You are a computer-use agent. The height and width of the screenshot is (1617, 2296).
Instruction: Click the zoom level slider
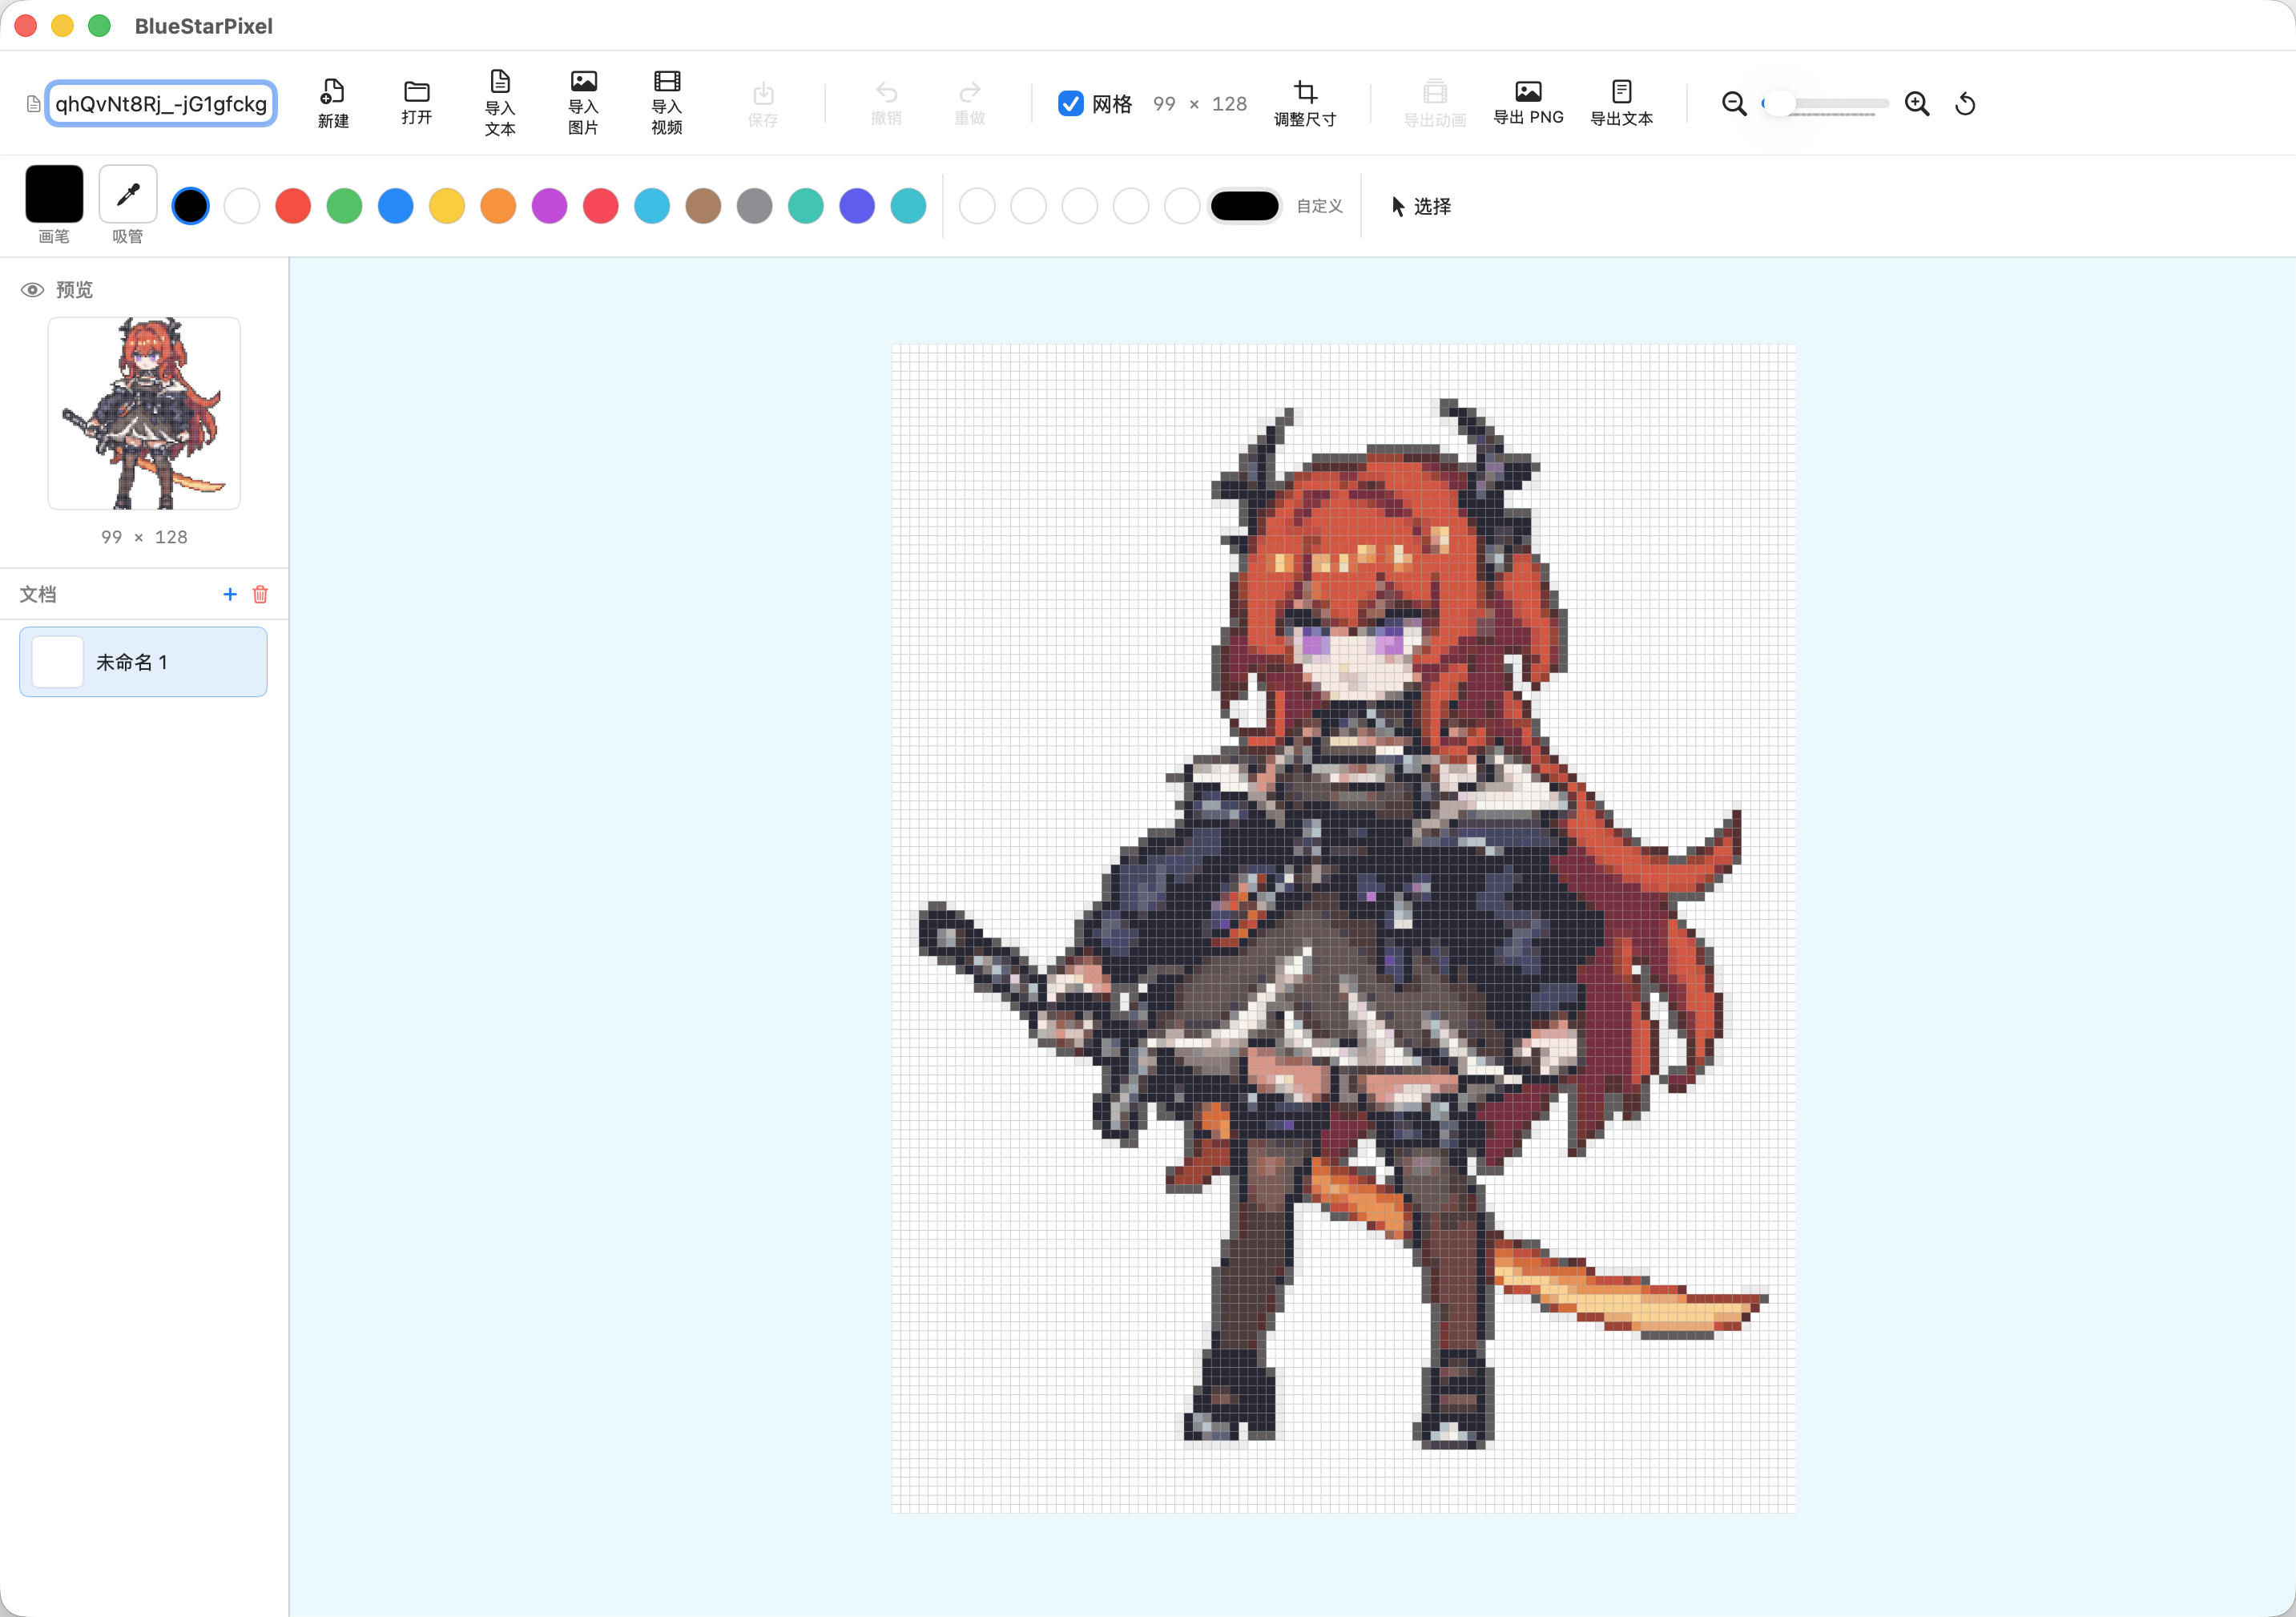point(1824,103)
